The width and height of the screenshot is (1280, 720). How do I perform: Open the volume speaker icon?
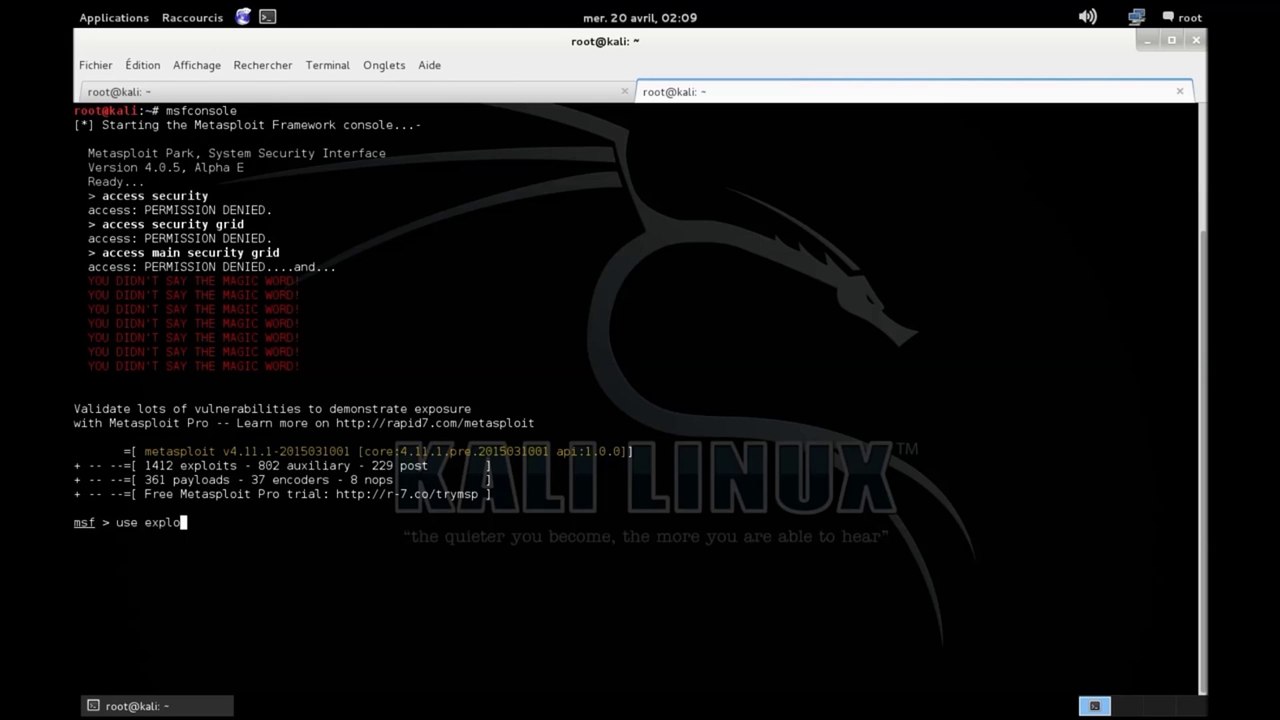[x=1088, y=17]
